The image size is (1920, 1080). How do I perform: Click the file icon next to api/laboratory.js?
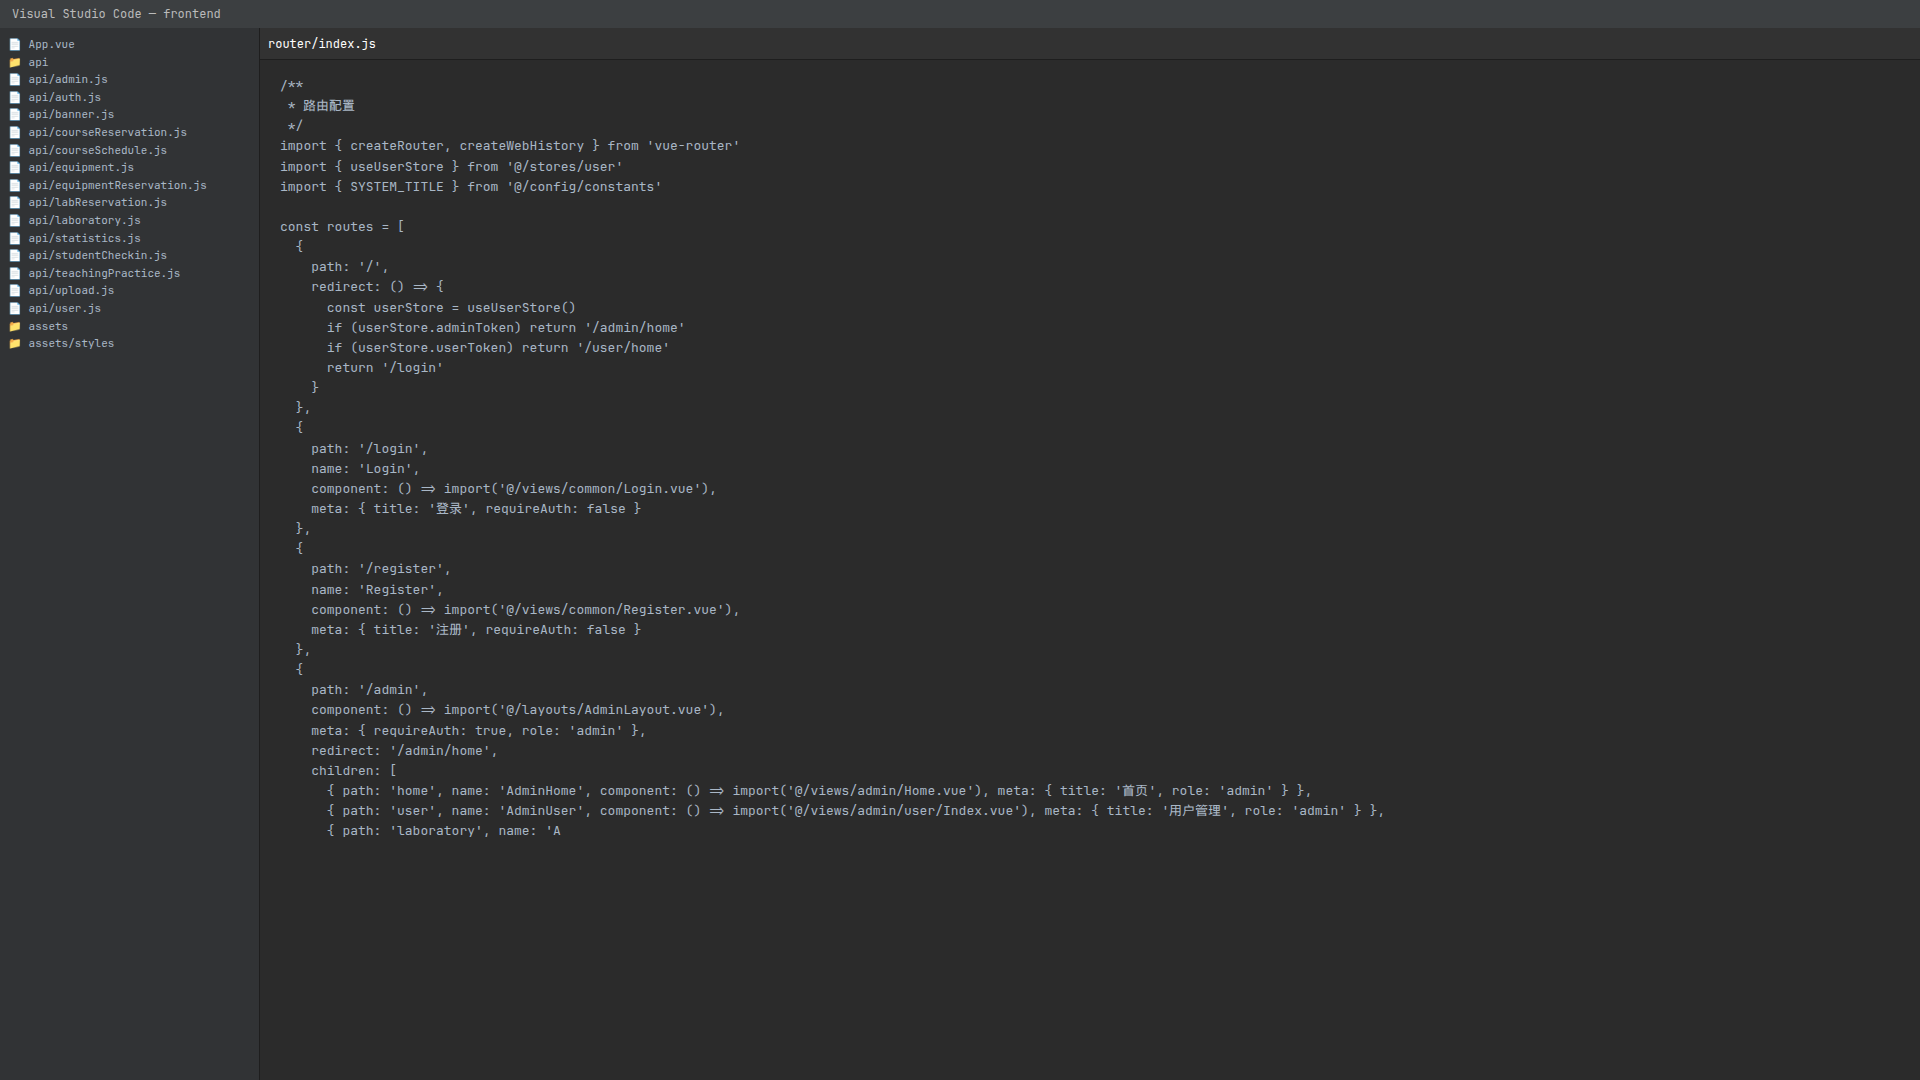[15, 221]
